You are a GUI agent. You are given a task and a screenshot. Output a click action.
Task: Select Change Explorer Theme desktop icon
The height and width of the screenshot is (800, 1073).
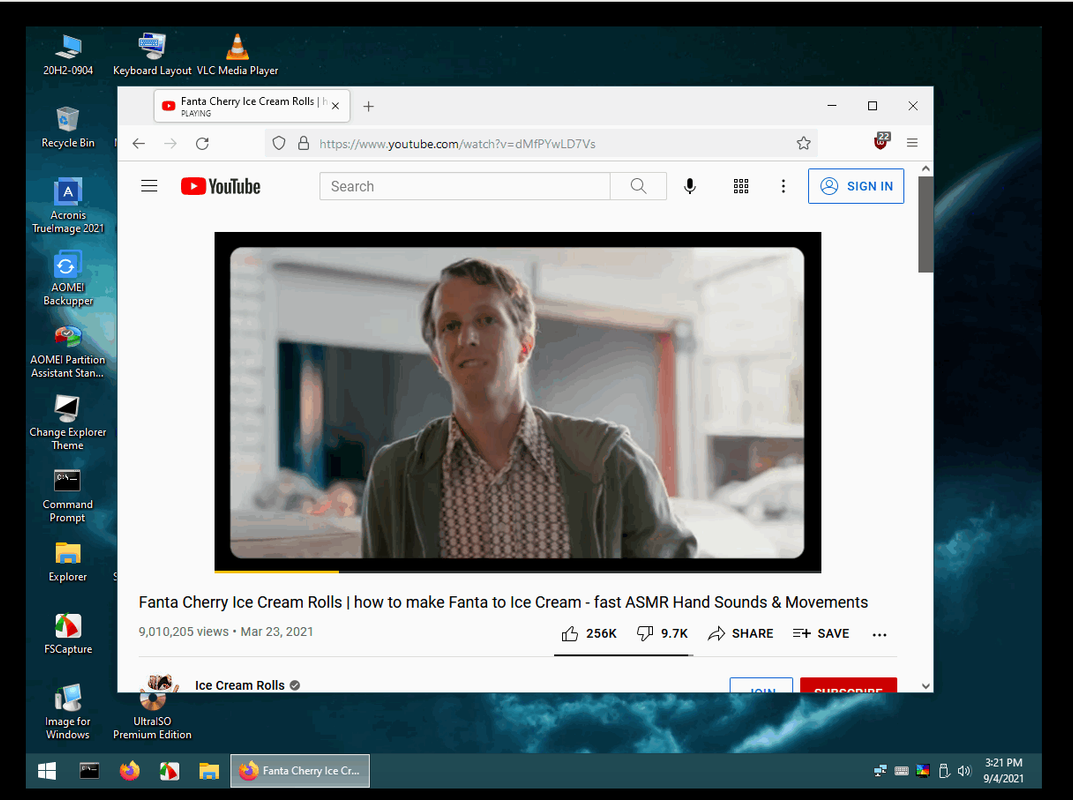[x=68, y=423]
